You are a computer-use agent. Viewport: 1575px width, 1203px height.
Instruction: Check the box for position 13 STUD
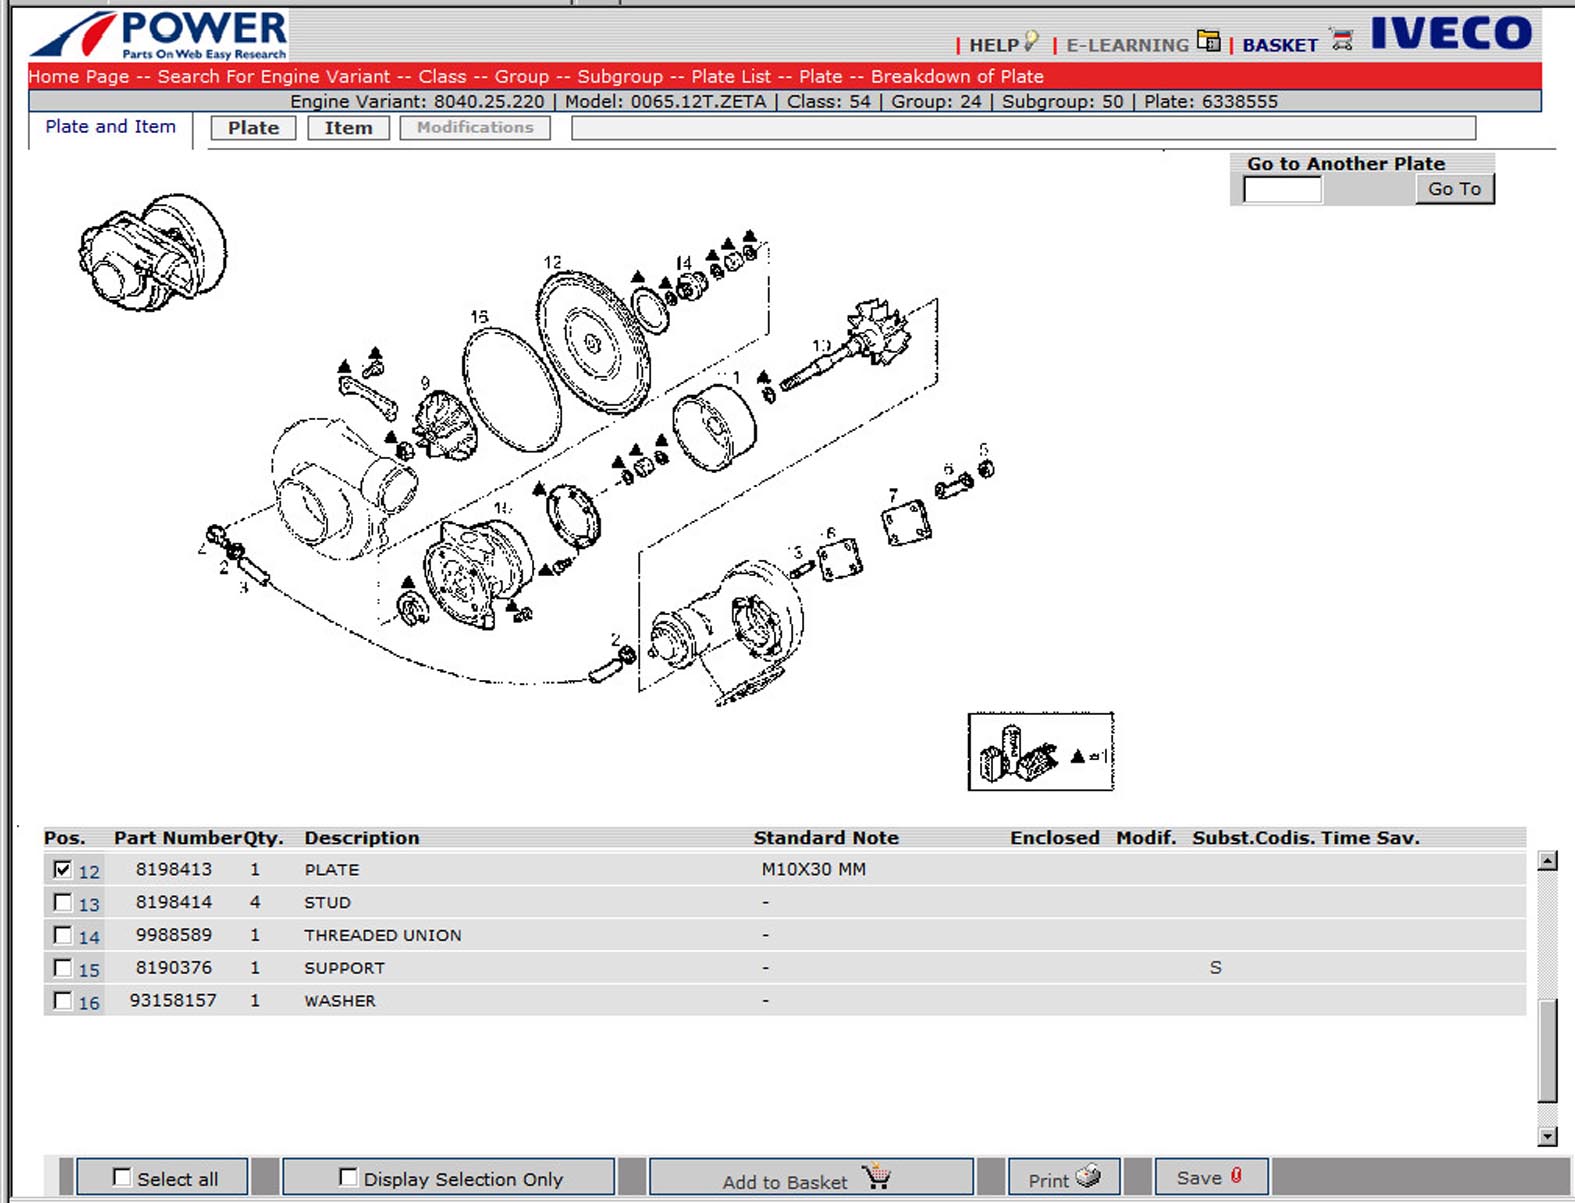62,903
